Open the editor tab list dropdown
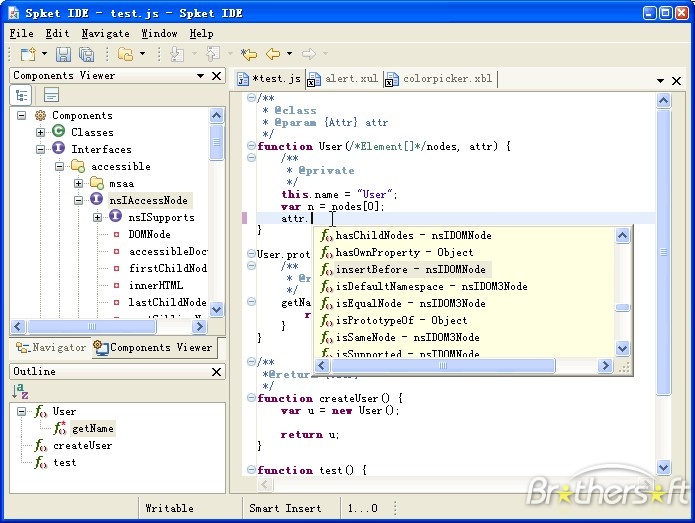This screenshot has width=695, height=523. click(660, 81)
